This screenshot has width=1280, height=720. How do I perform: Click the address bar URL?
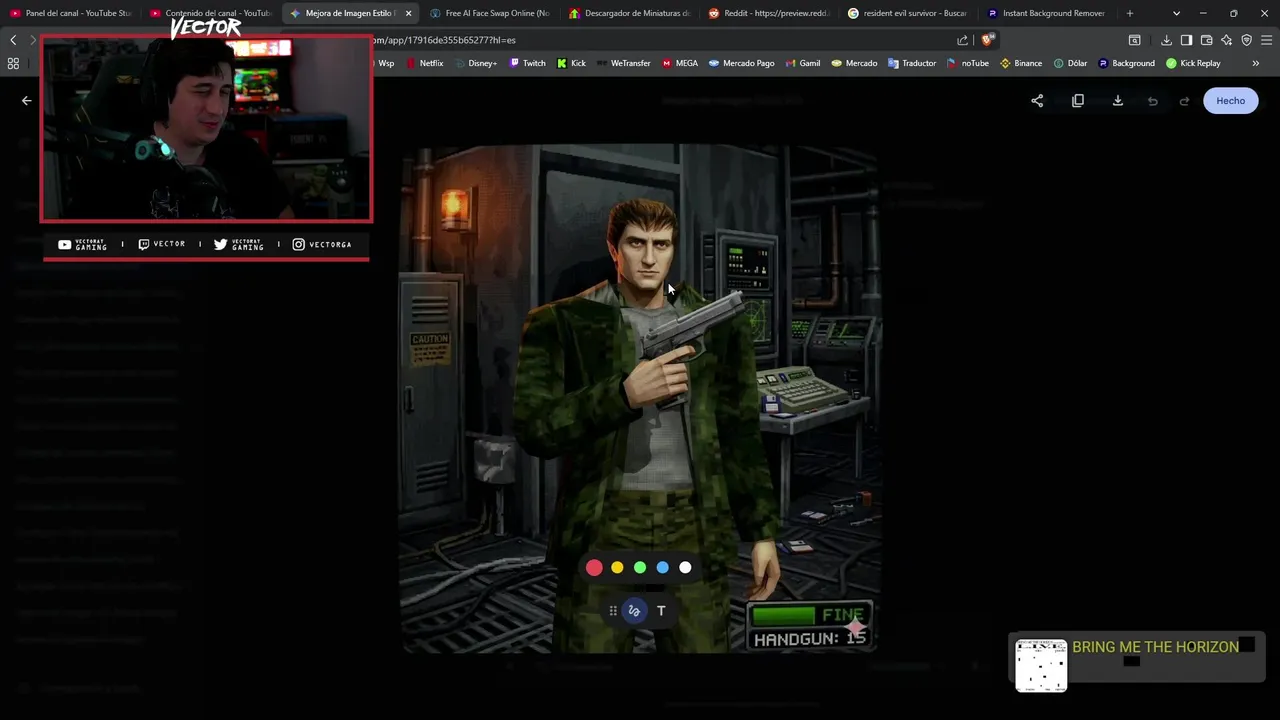(444, 40)
